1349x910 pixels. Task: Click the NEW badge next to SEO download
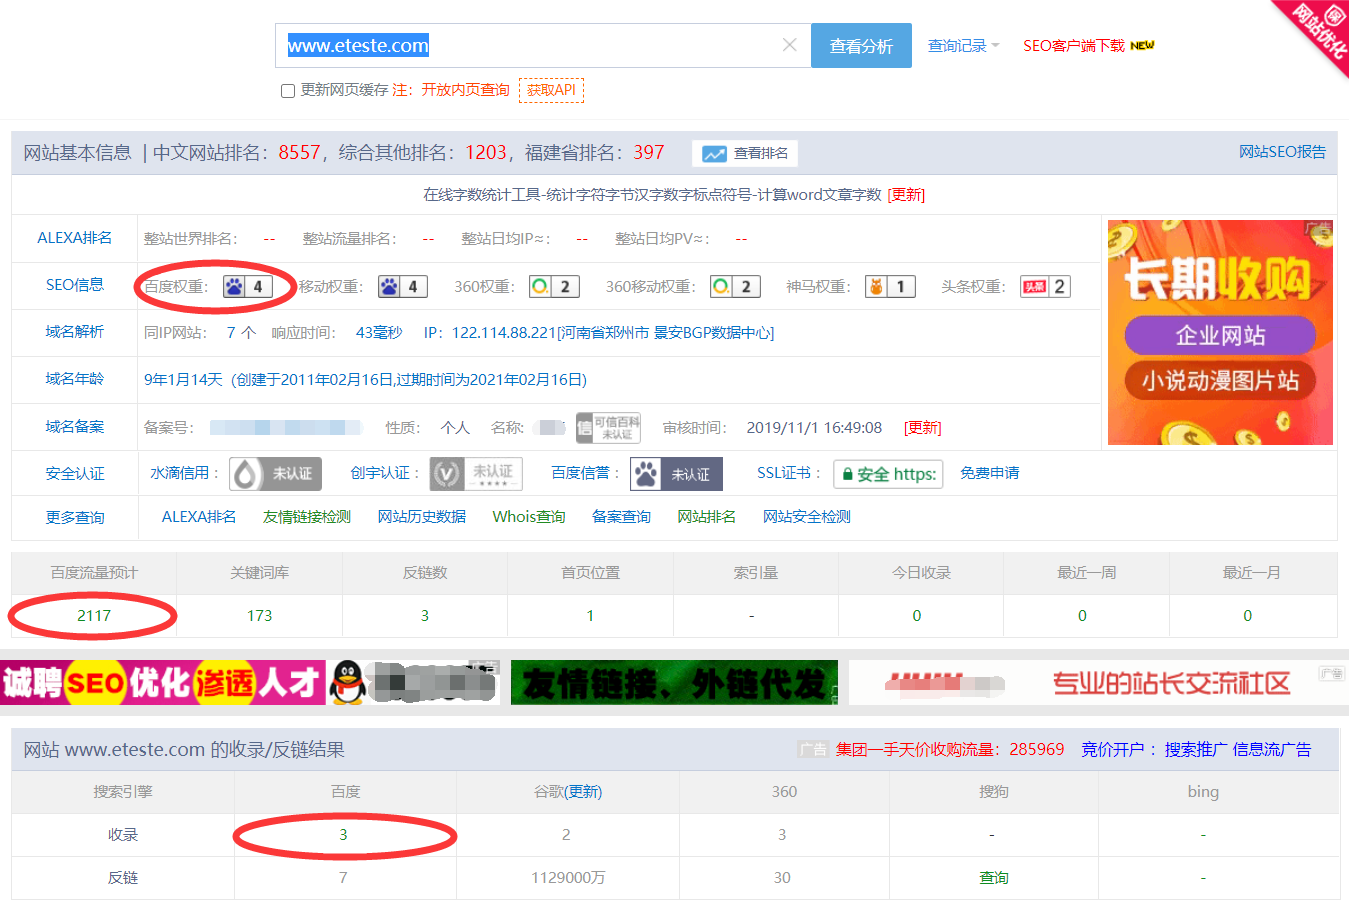(1142, 45)
